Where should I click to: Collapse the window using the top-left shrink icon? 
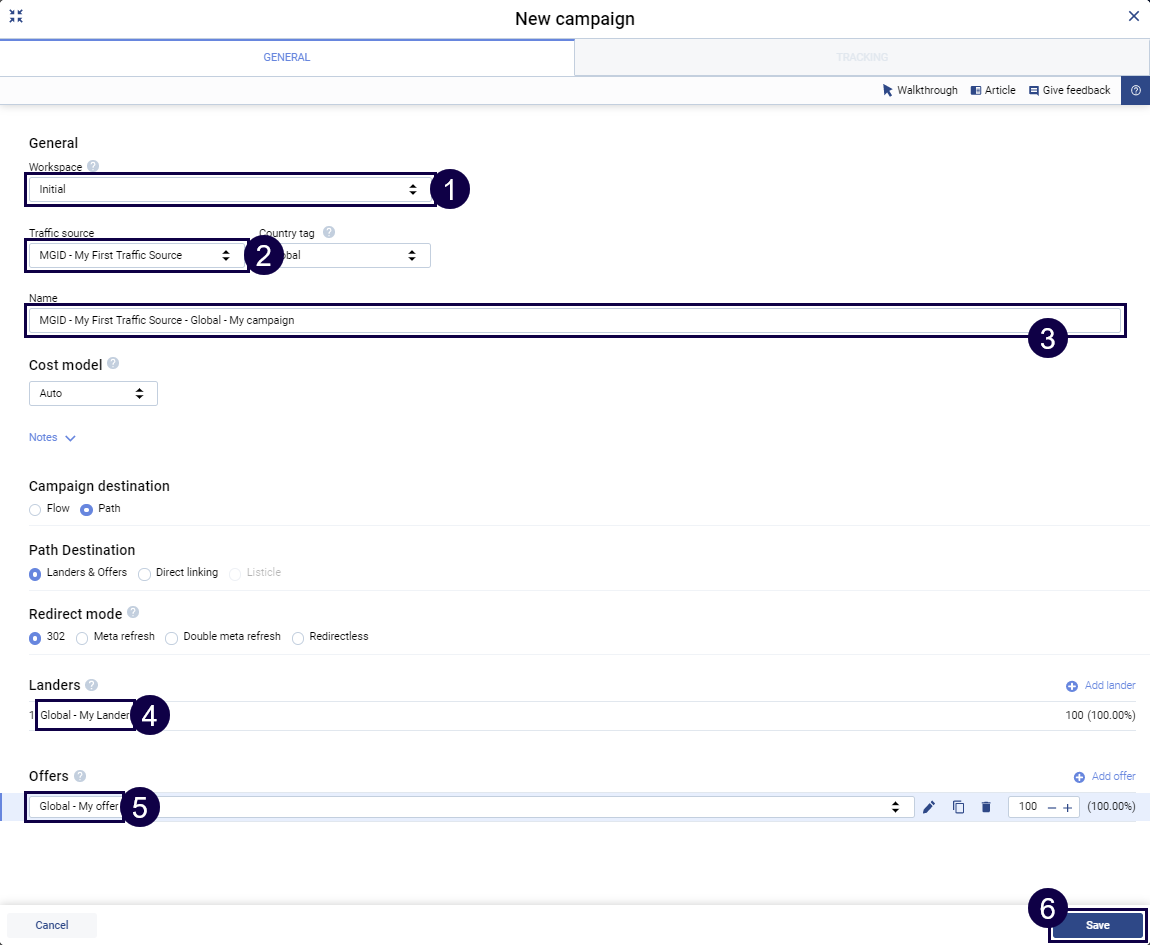tap(16, 17)
